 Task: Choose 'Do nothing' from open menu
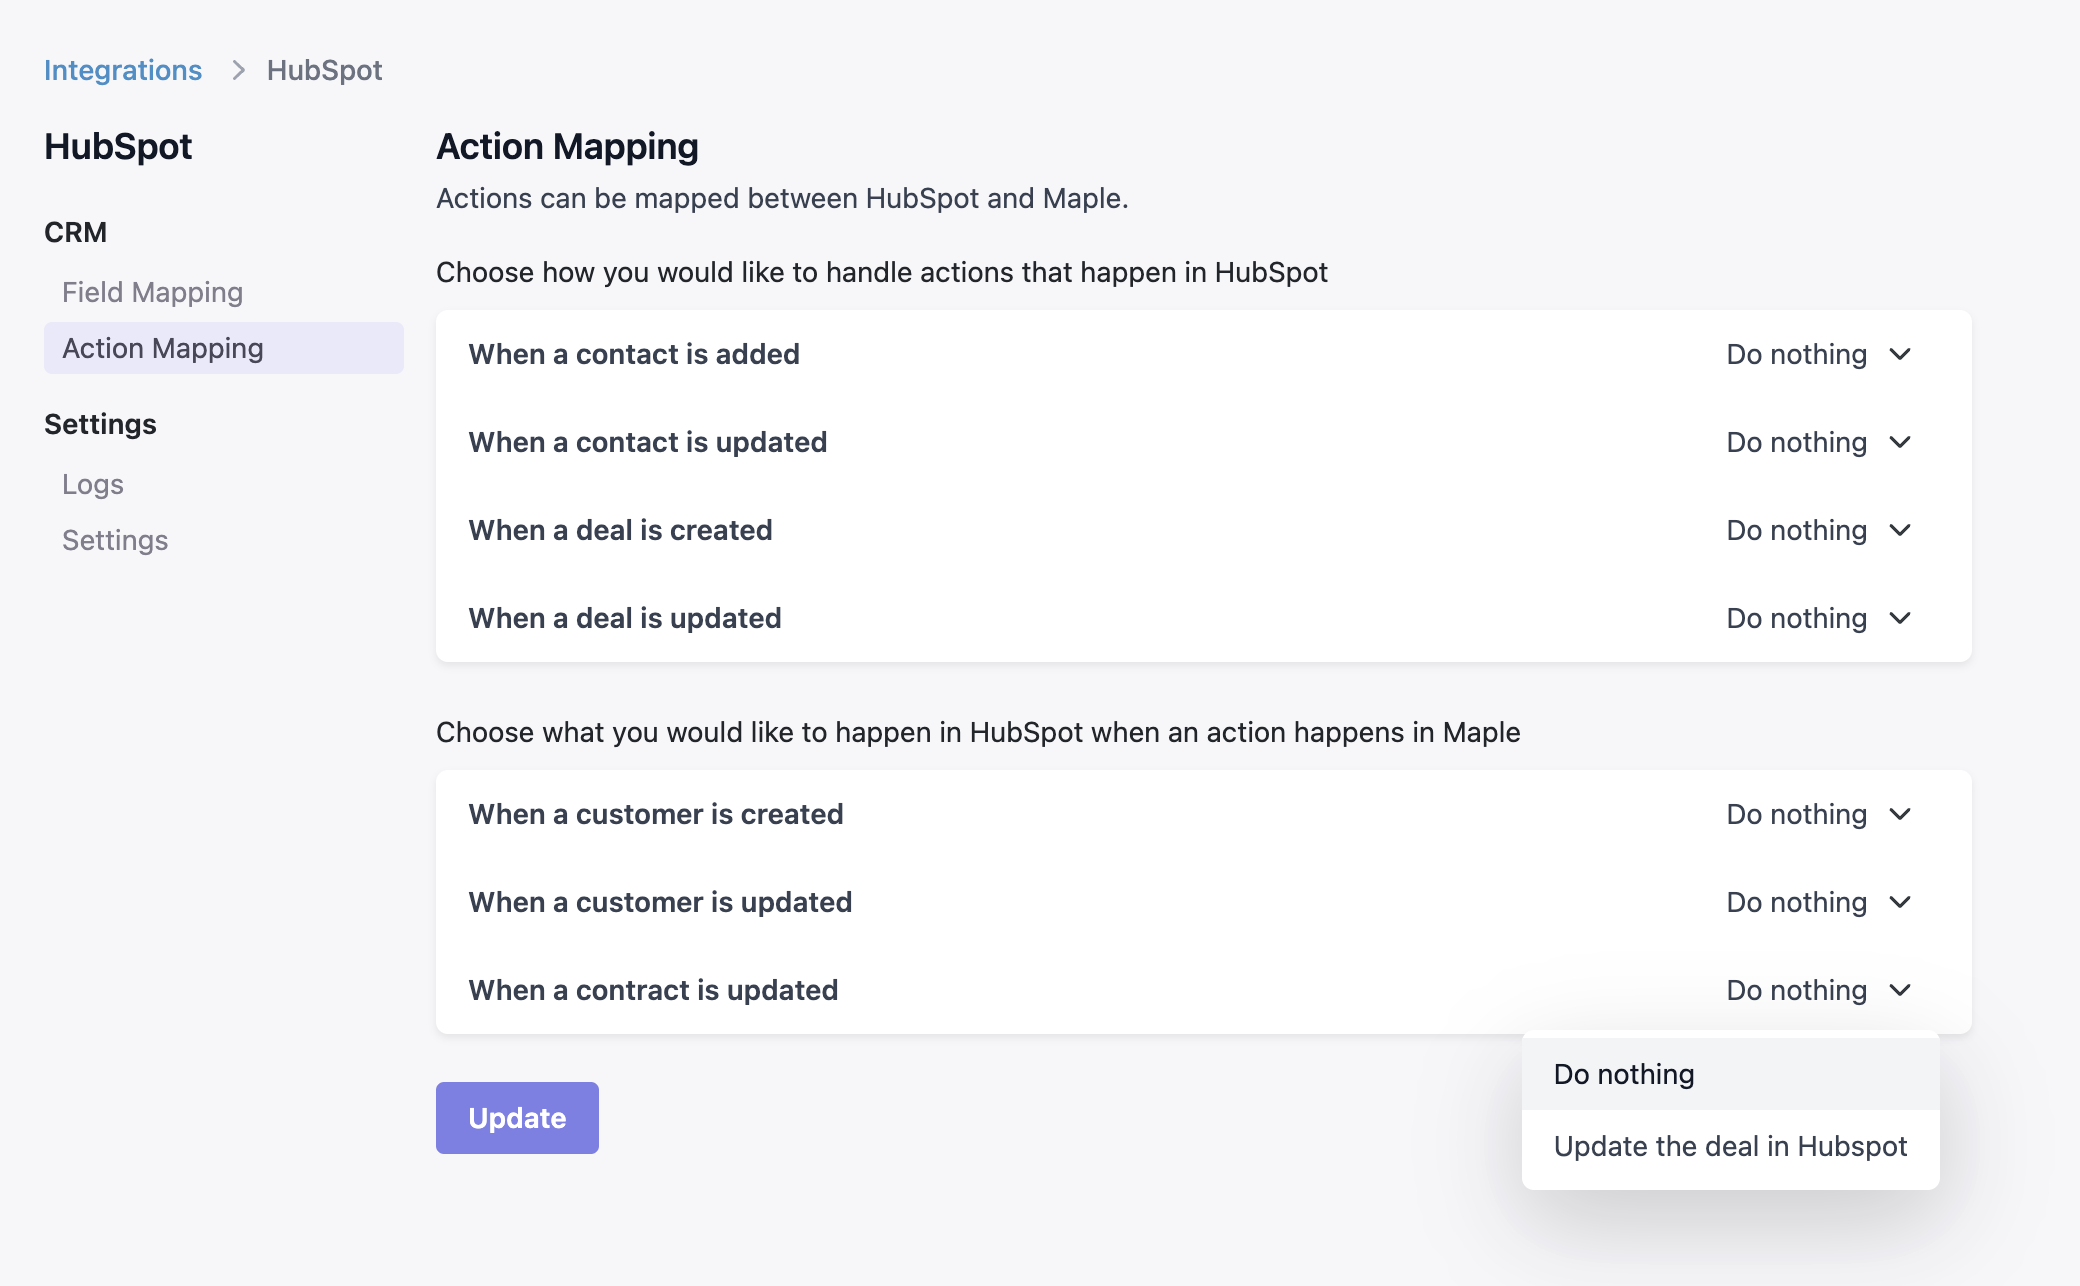(1624, 1074)
